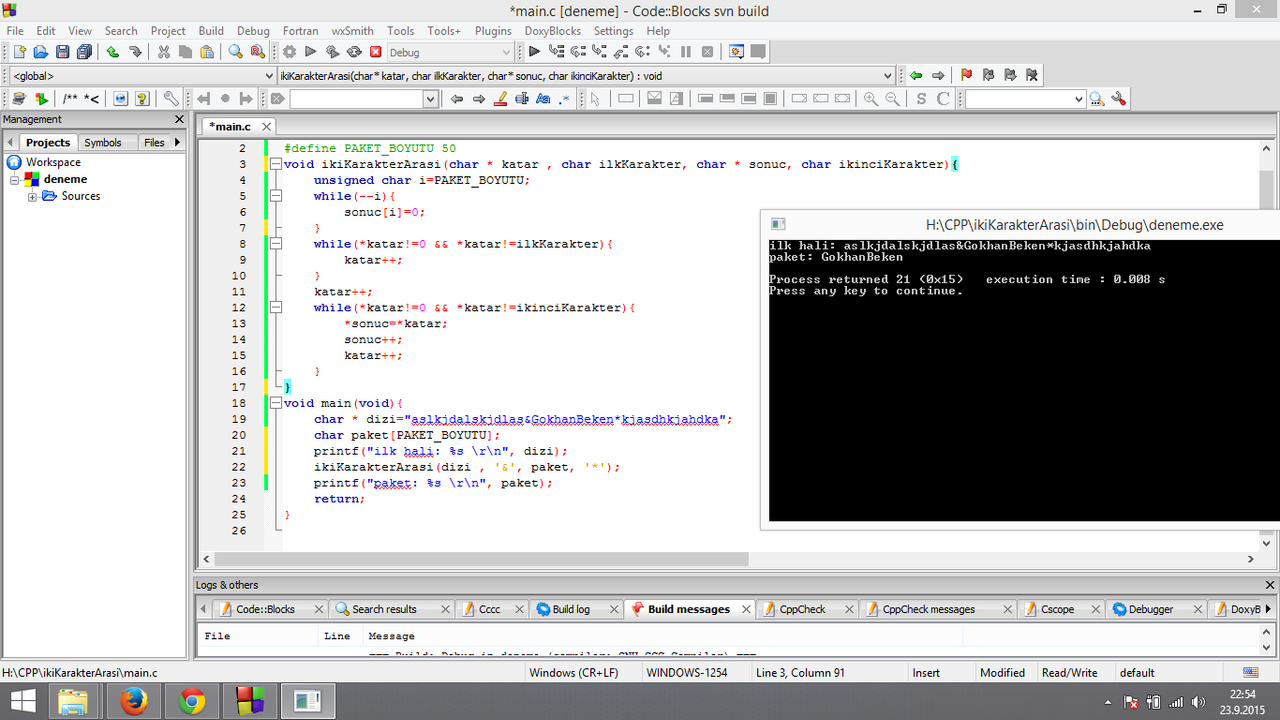Run the program with the green play icon
The height and width of the screenshot is (720, 1280).
pos(311,52)
